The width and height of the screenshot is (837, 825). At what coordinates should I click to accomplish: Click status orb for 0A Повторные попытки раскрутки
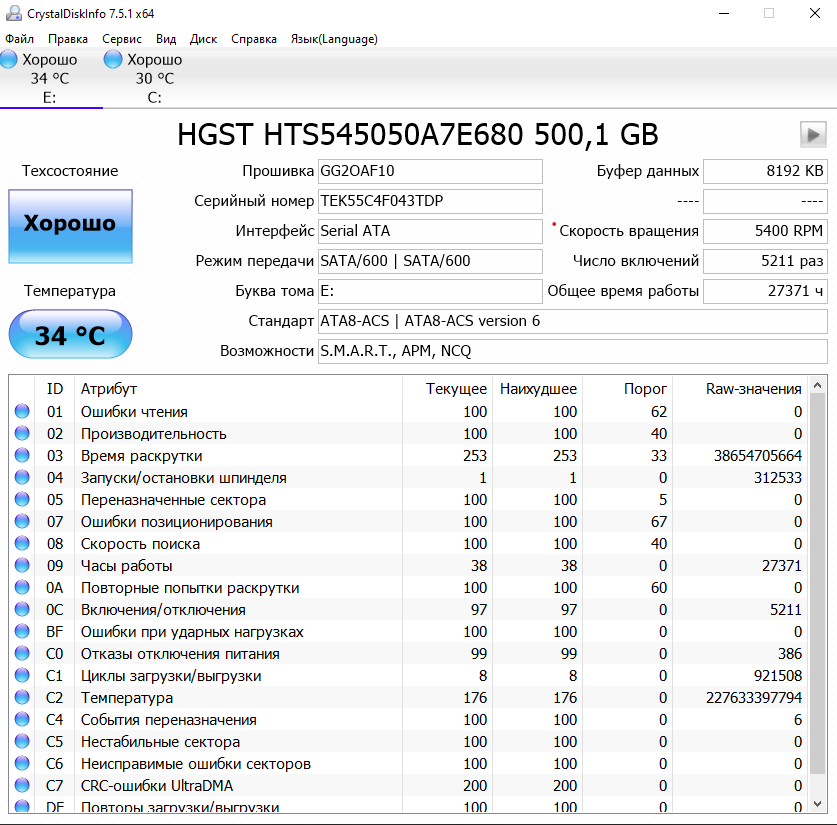[x=22, y=588]
